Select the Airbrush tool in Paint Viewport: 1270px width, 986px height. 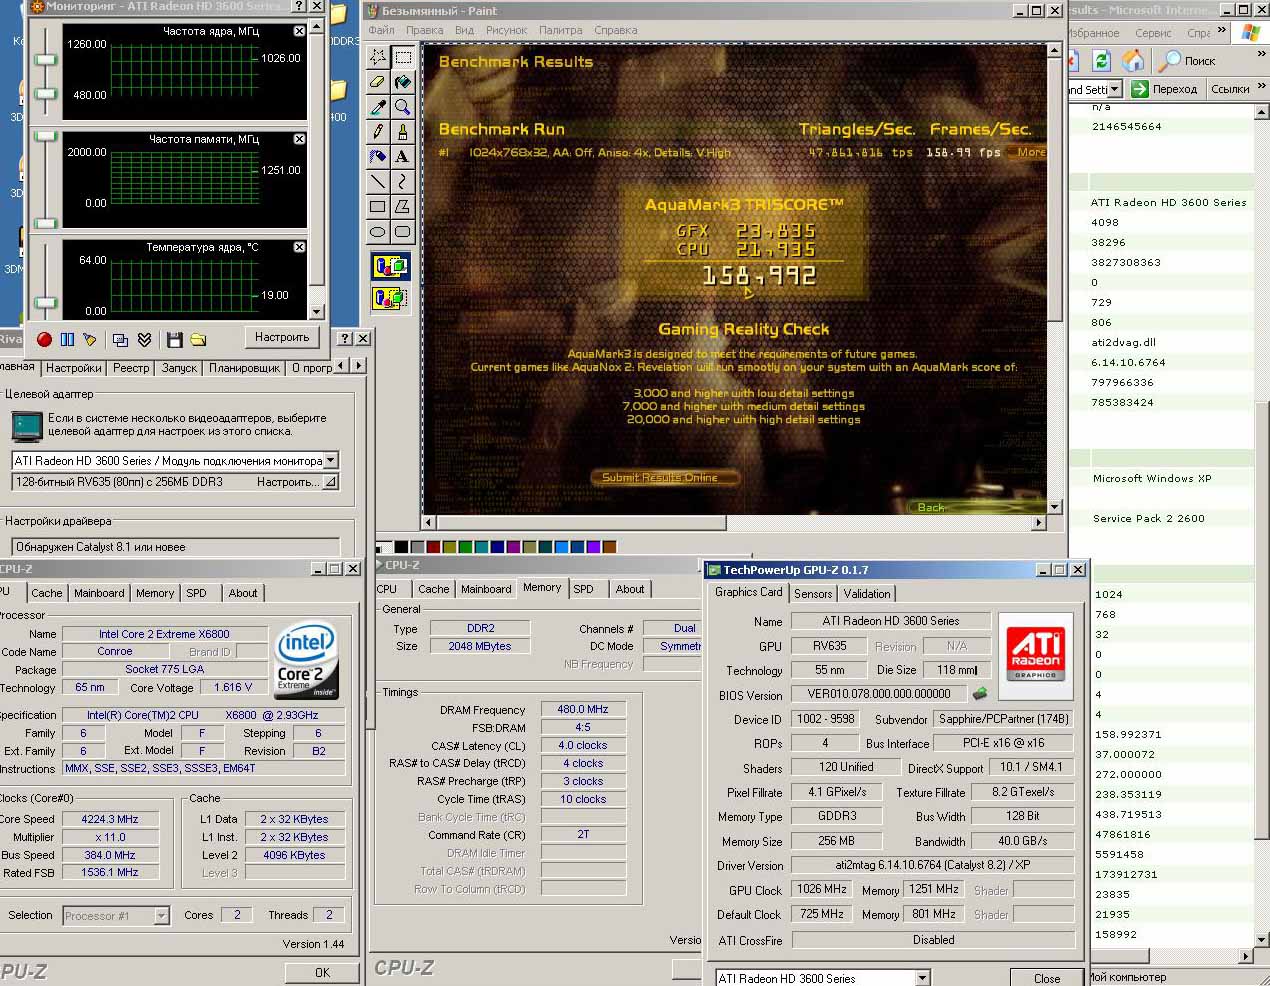(377, 157)
